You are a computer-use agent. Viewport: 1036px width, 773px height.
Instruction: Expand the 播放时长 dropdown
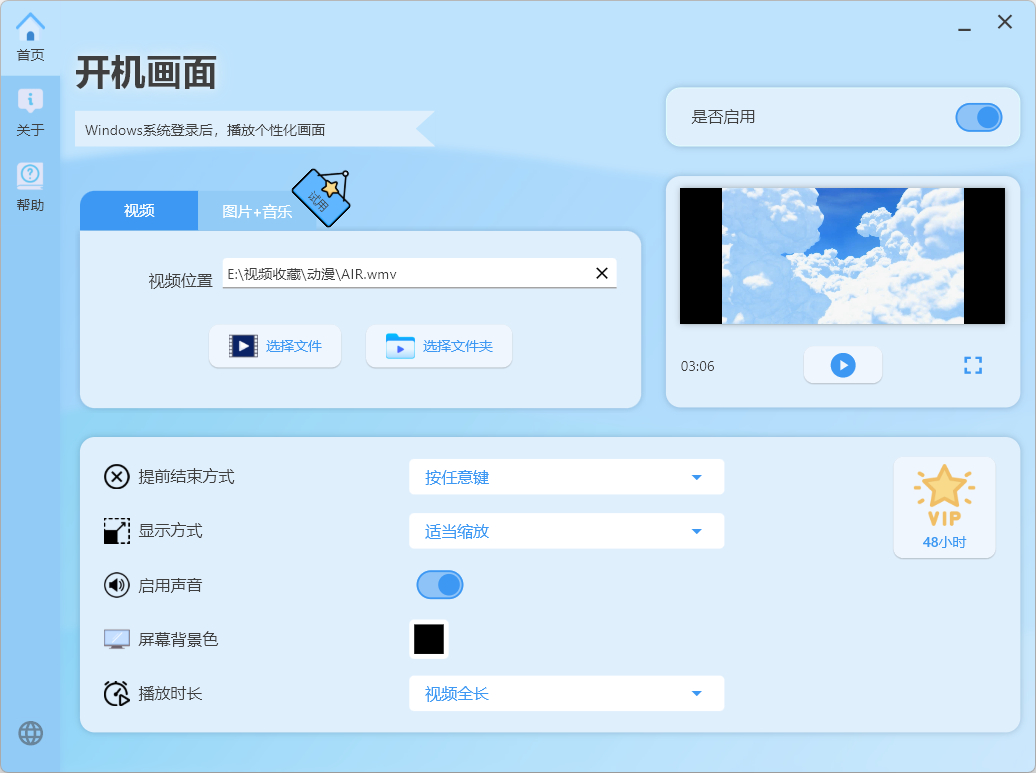coord(566,693)
